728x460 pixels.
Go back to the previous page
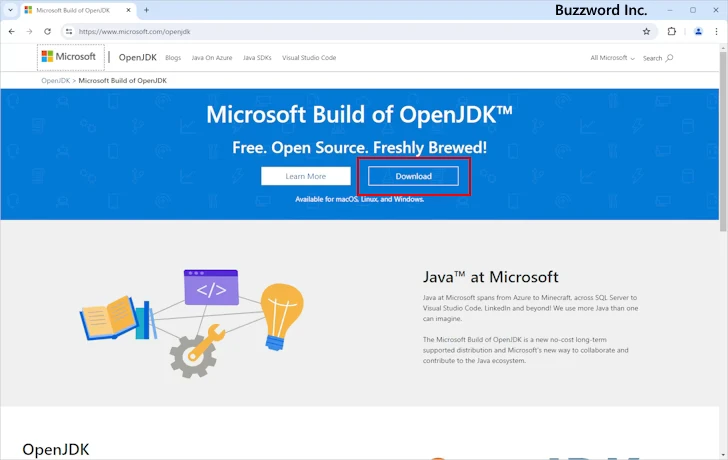12,32
